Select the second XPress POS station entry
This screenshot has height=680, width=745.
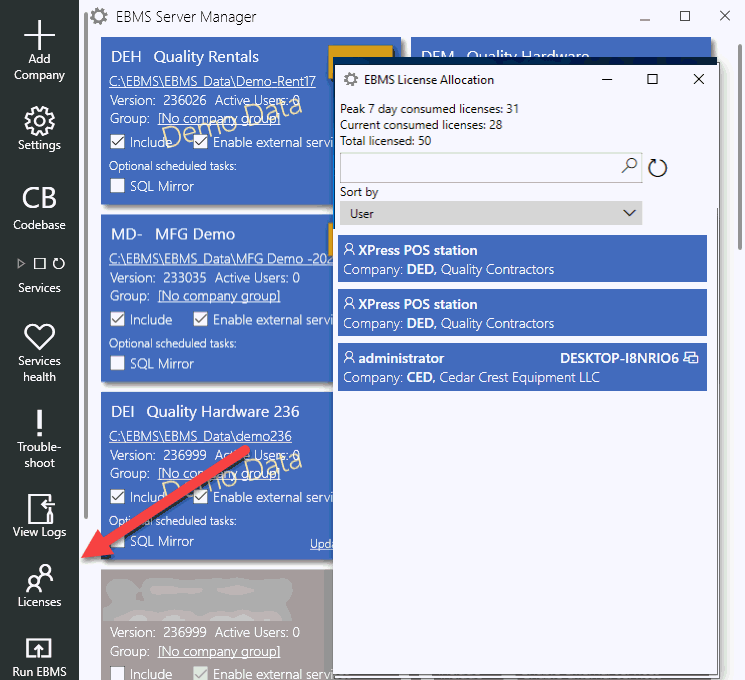pos(522,313)
